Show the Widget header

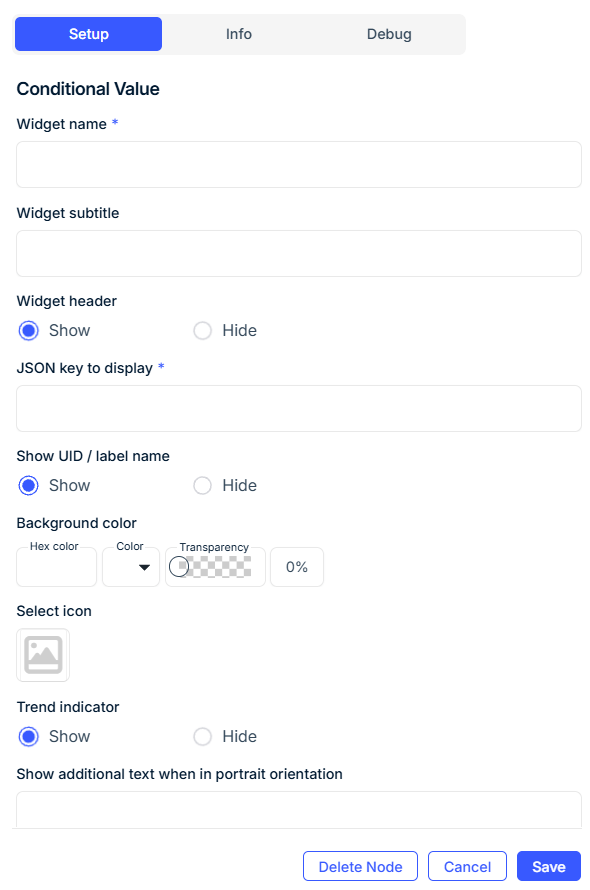tap(28, 330)
